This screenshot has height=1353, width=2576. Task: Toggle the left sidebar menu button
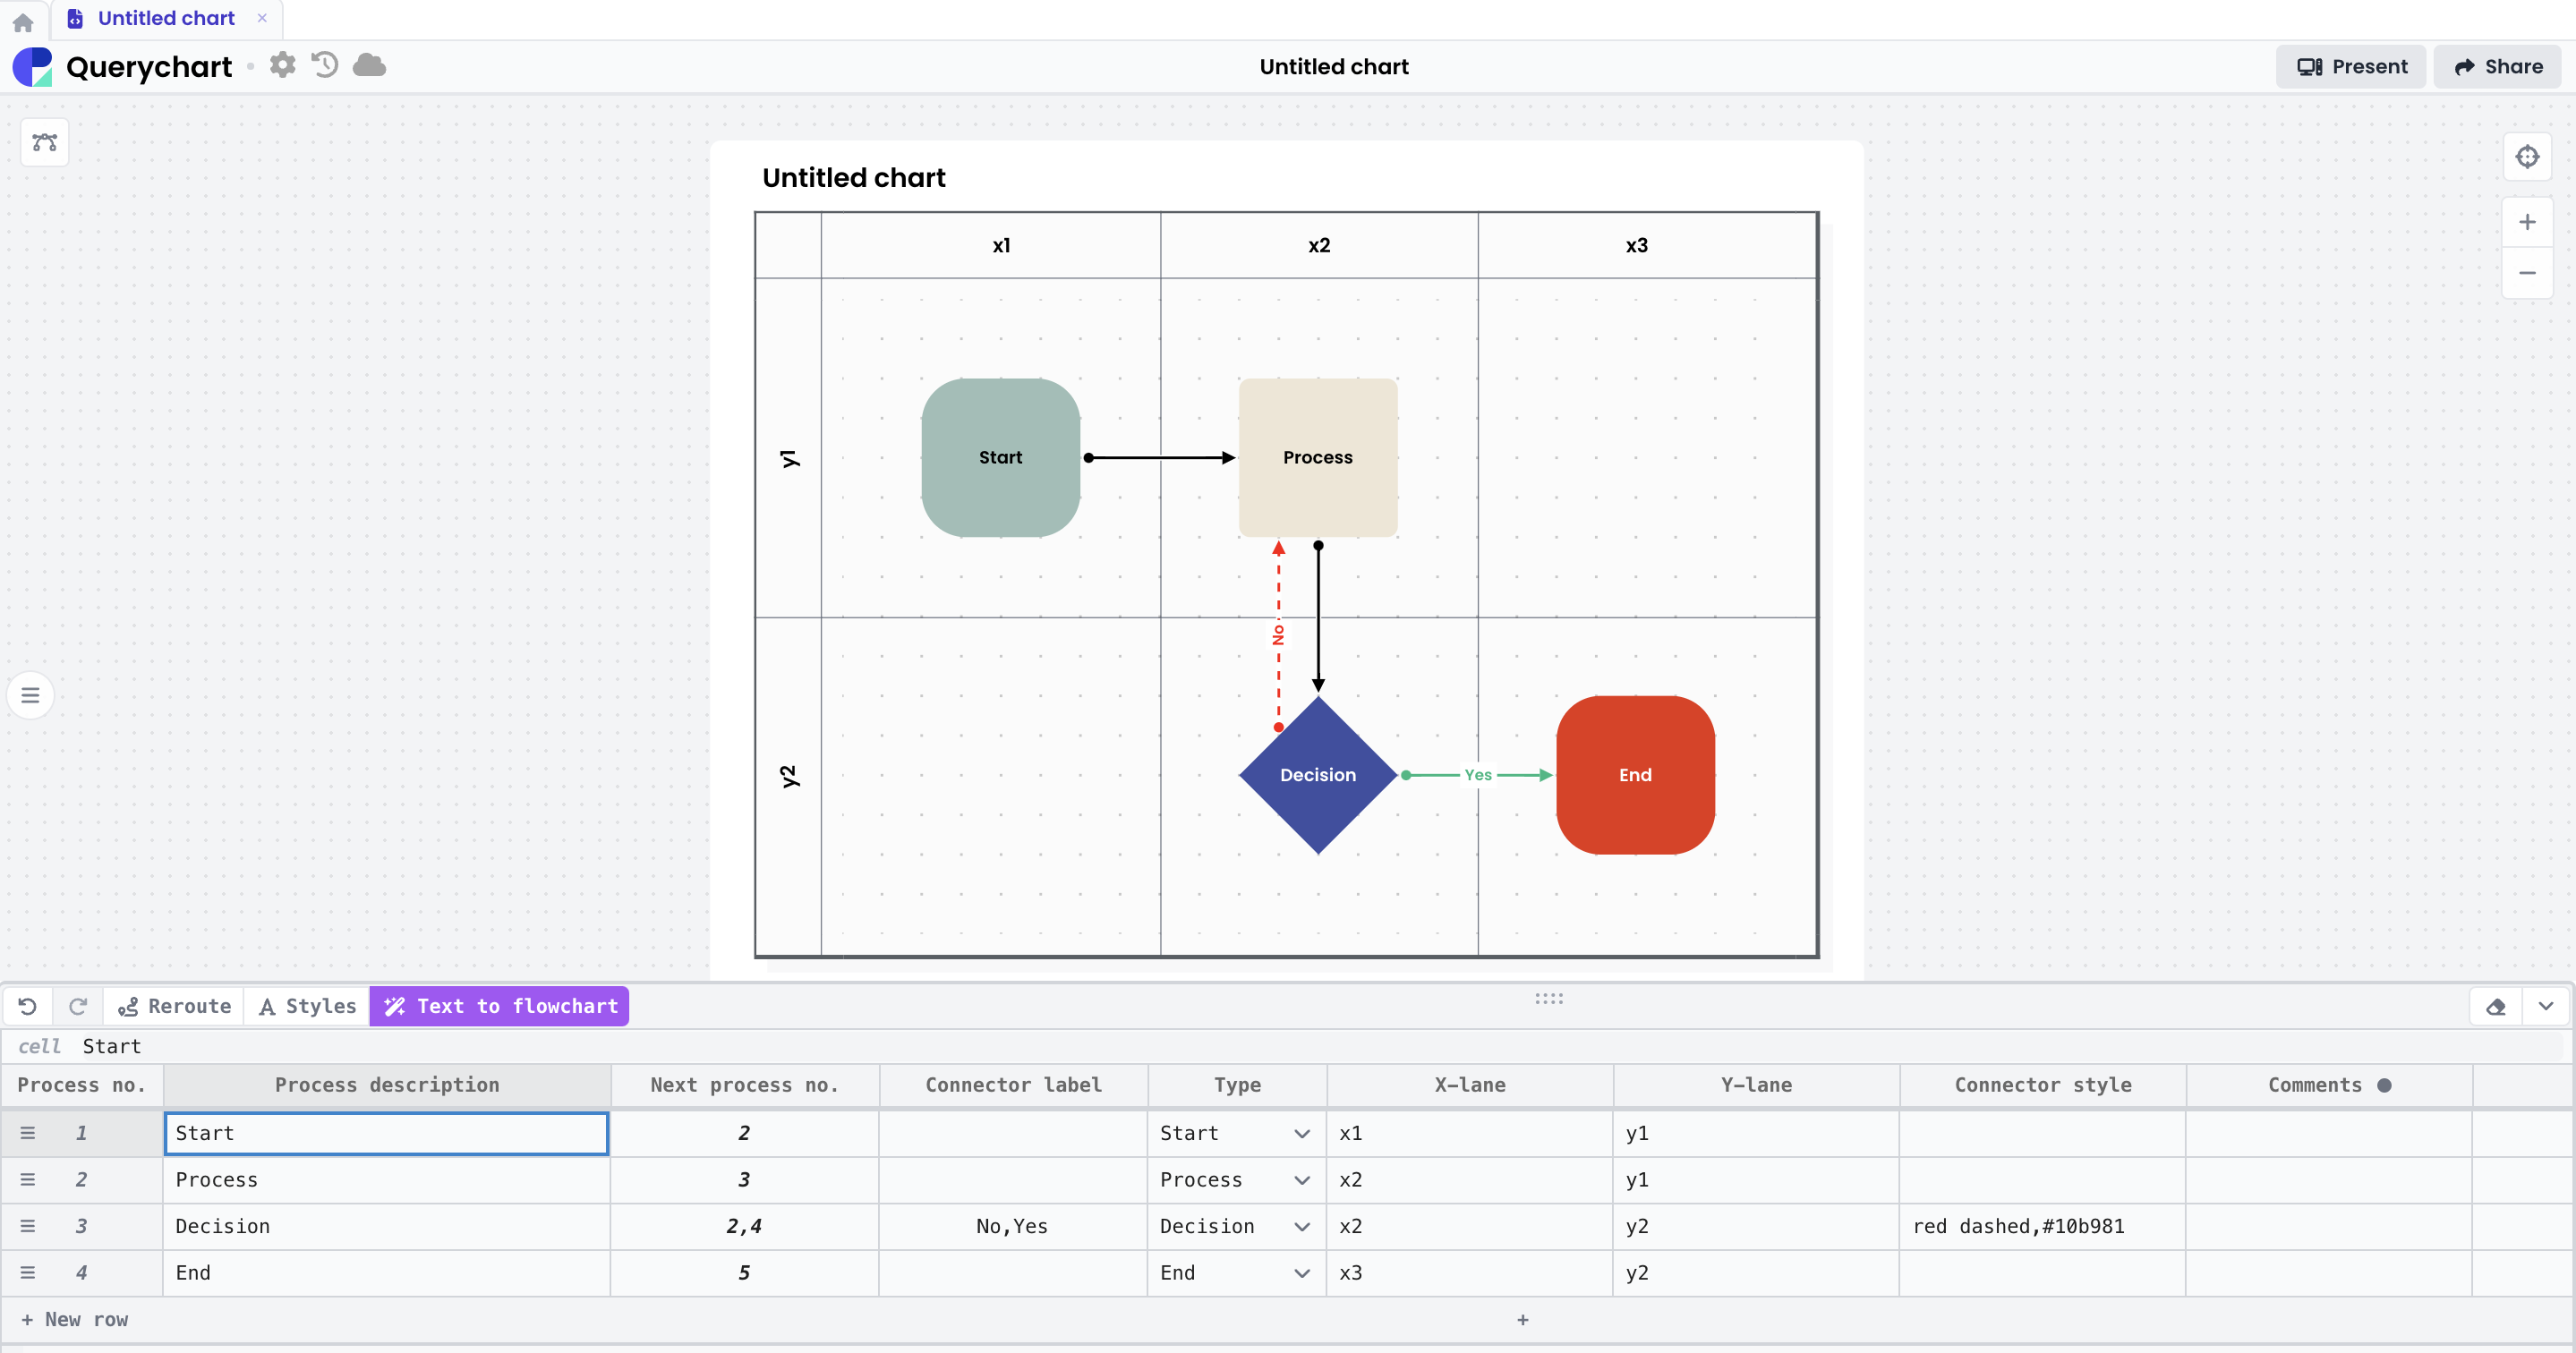(30, 695)
